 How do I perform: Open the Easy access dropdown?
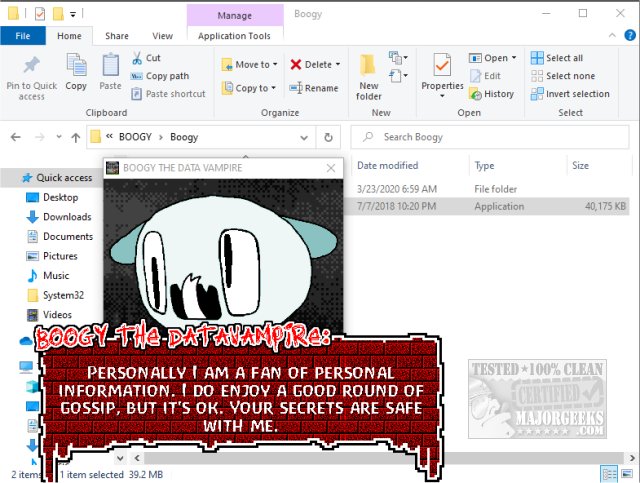pos(398,76)
